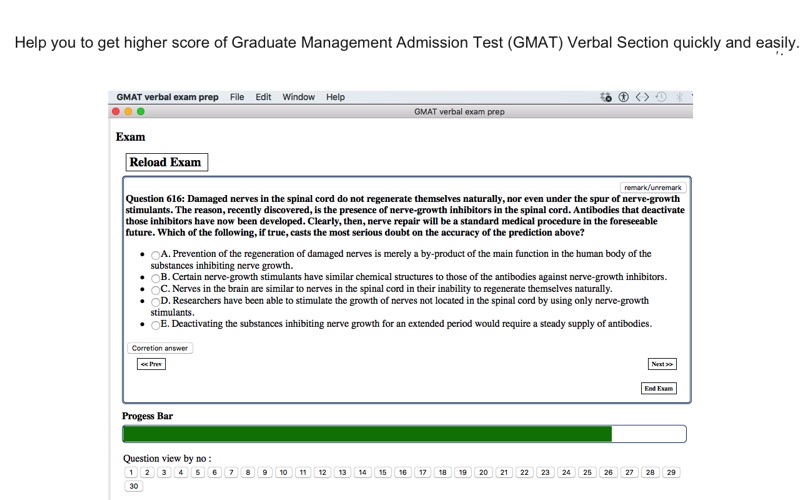Jump to question number 8
The height and width of the screenshot is (500, 800).
point(248,472)
